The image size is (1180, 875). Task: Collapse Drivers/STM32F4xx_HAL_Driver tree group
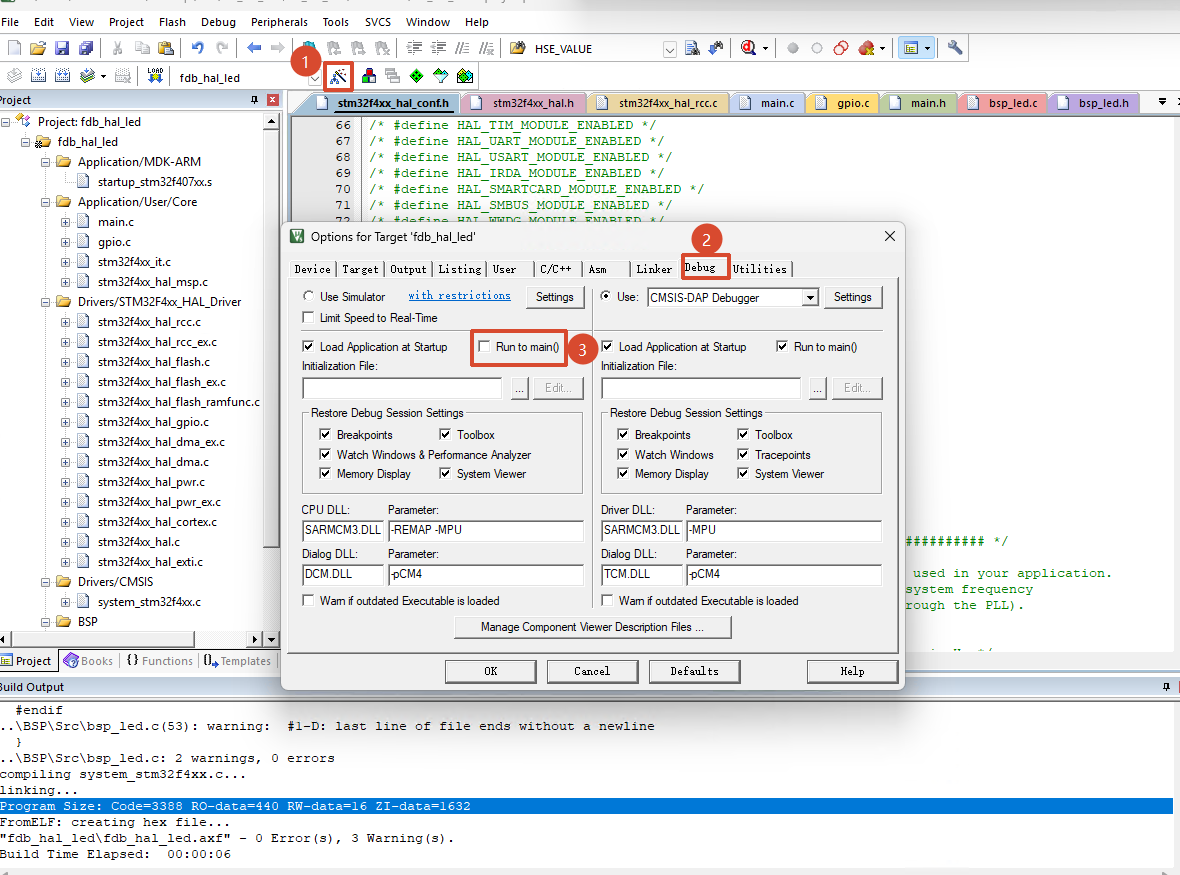pos(45,302)
